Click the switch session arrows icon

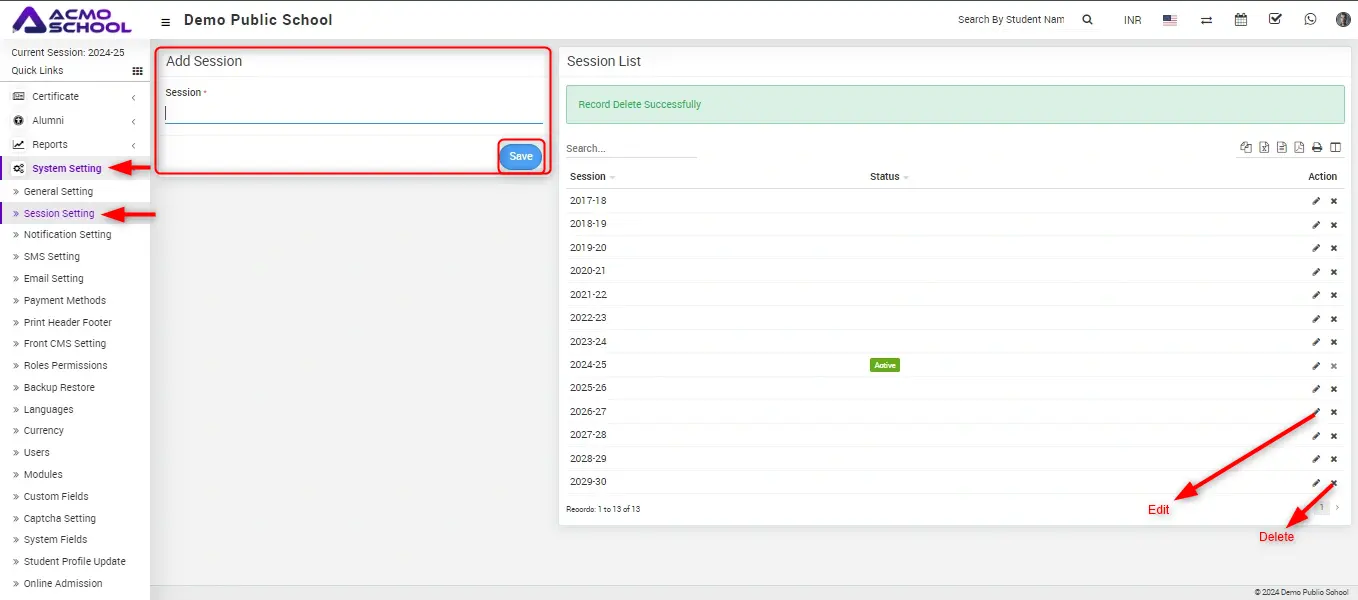coord(1207,20)
